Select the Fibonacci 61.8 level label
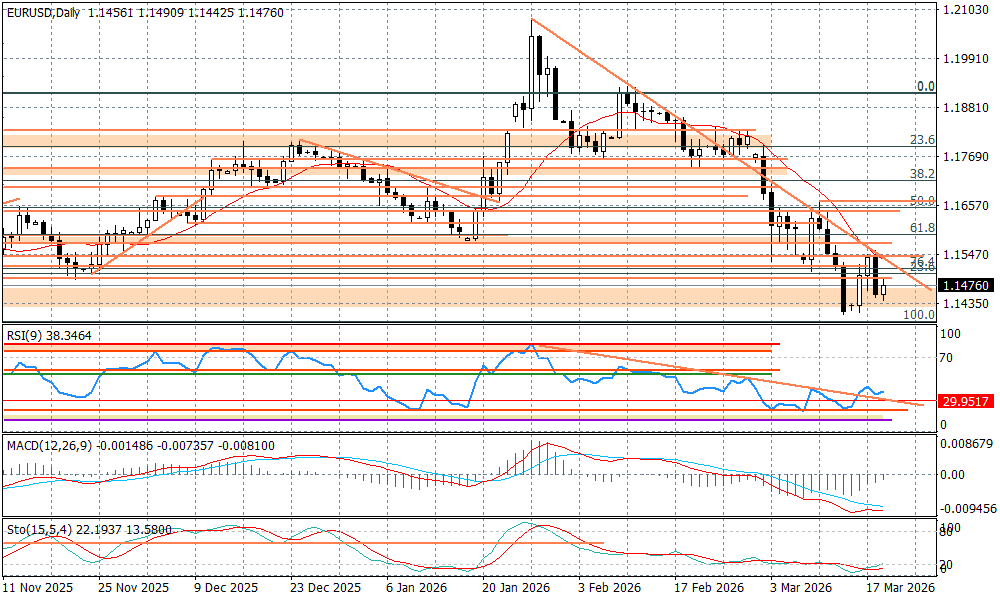Screen dimensions: 1000x600 pos(921,228)
